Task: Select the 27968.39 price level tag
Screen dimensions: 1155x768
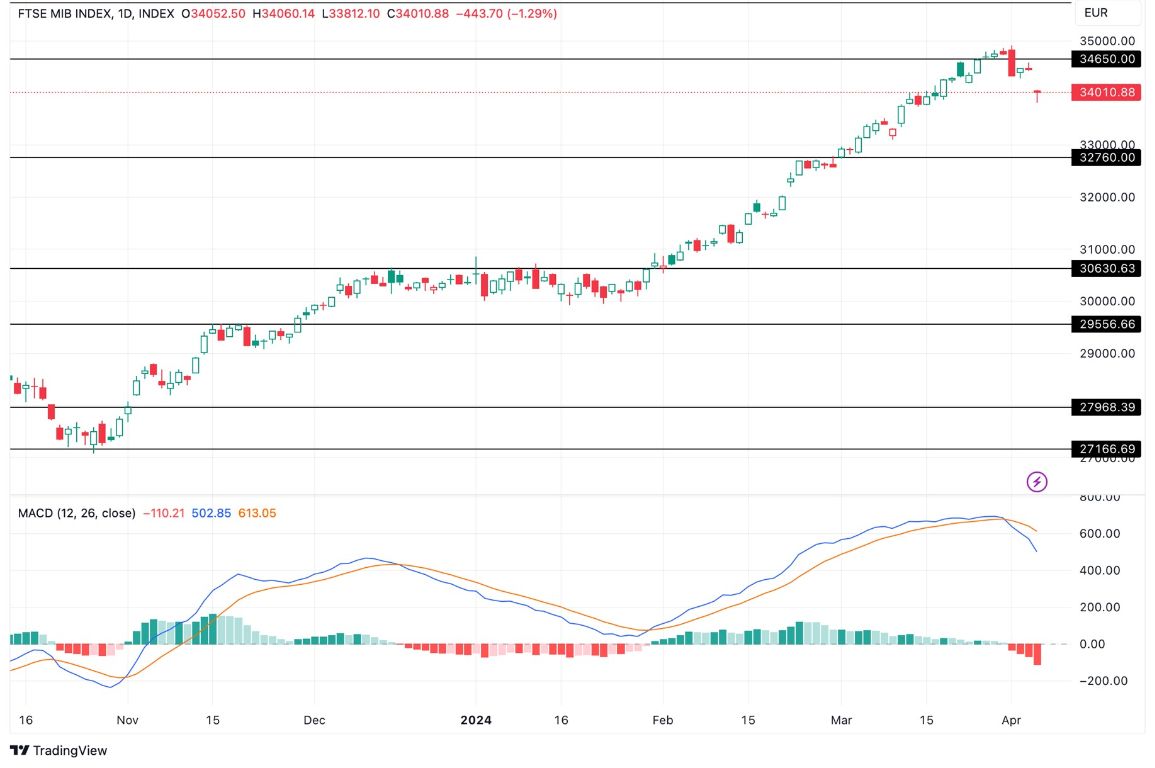Action: pos(1104,407)
